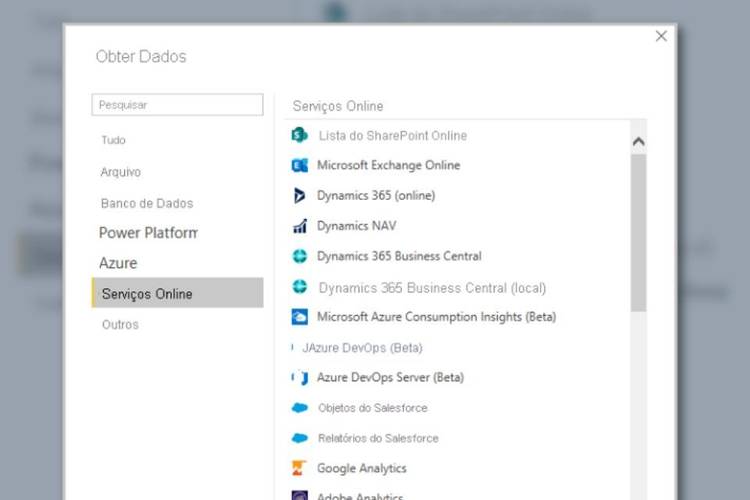Select the Serviços Online category
Viewport: 750px width, 500px height.
[177, 293]
